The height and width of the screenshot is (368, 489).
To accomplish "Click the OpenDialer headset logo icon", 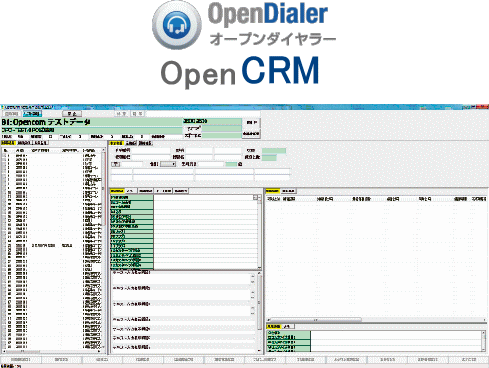I will [177, 25].
